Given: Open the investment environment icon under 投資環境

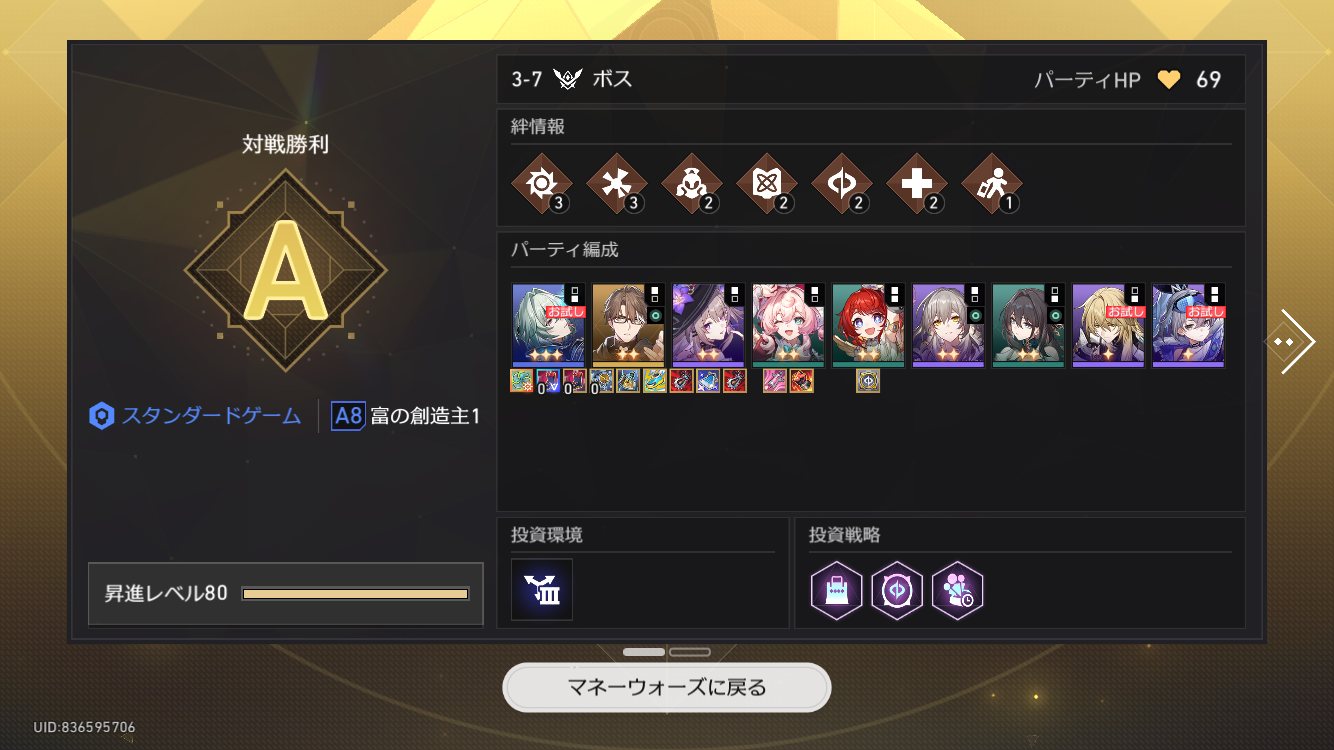Looking at the screenshot, I should 542,590.
